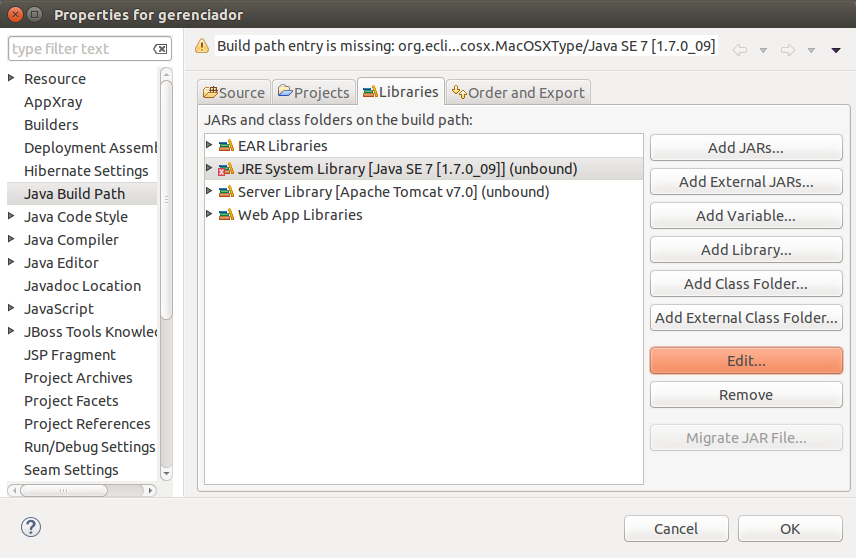
Task: Switch to the Projects tab
Action: (x=314, y=92)
